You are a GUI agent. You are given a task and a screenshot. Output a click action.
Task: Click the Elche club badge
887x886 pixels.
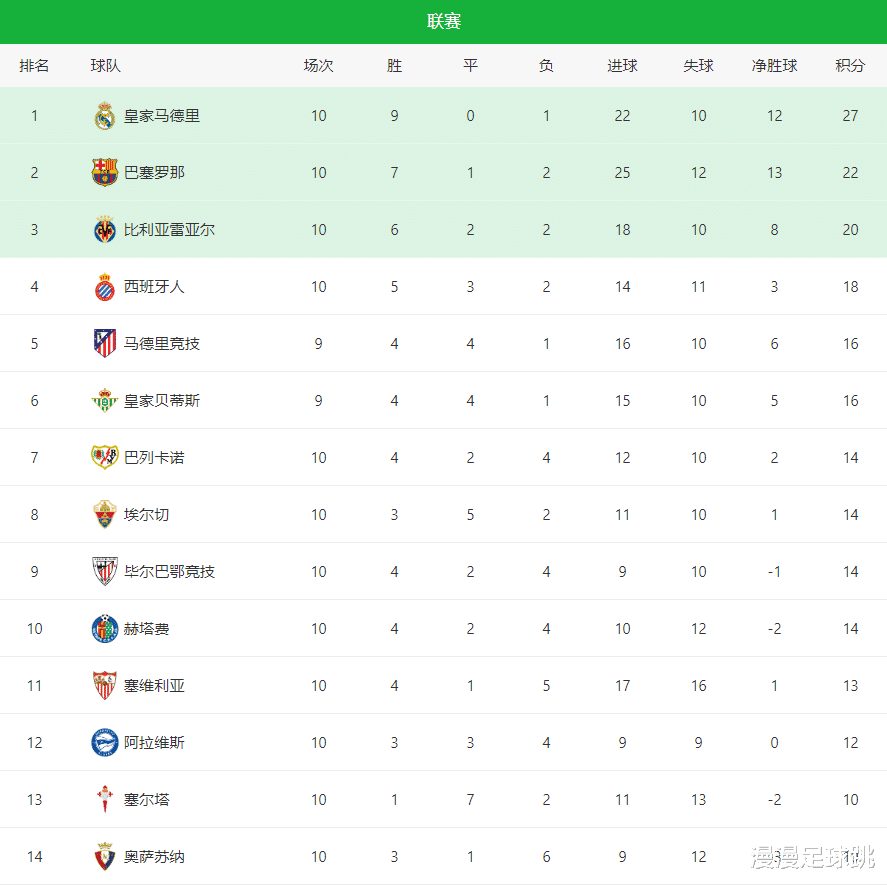[x=105, y=515]
